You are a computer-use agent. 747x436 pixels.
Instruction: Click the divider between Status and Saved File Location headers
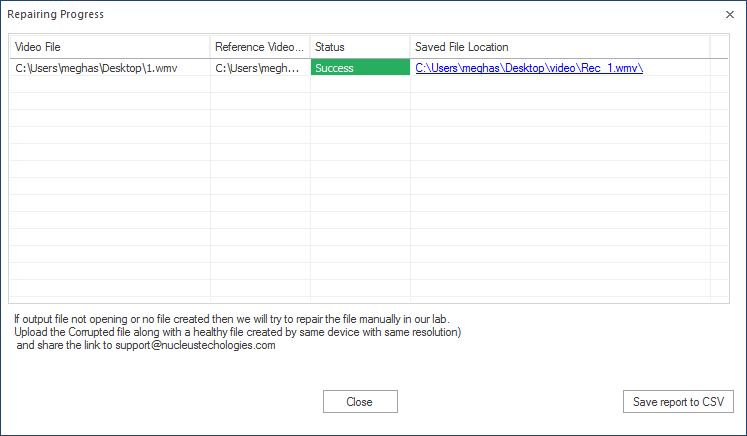410,47
